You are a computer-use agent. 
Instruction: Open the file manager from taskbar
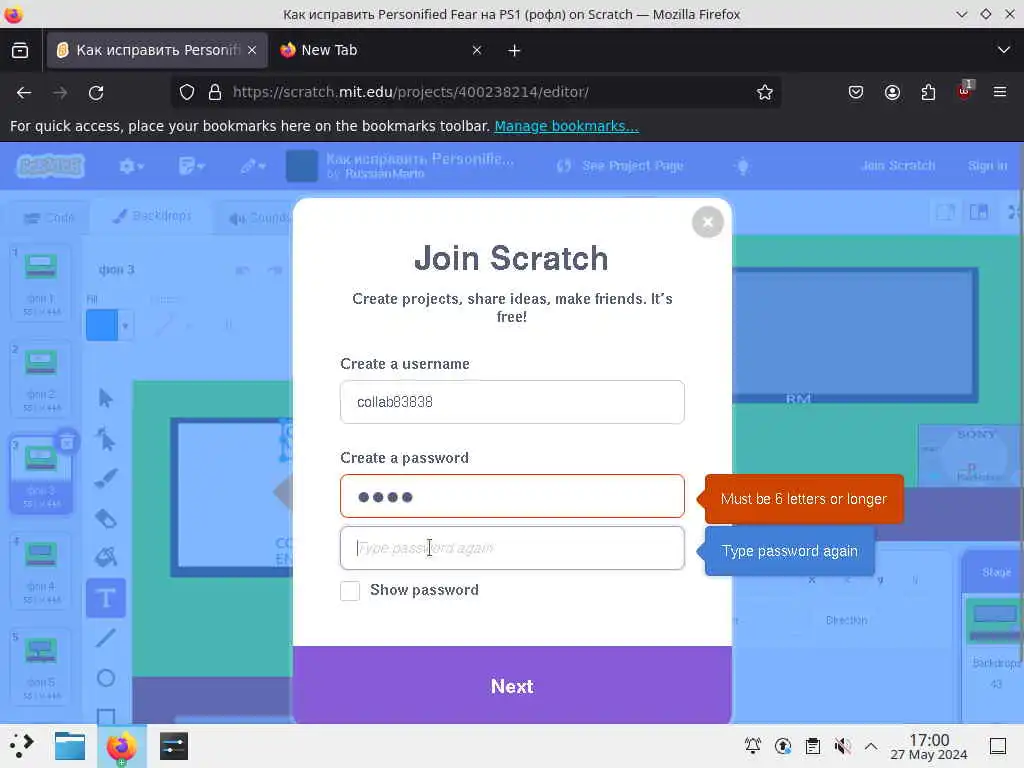tap(70, 746)
